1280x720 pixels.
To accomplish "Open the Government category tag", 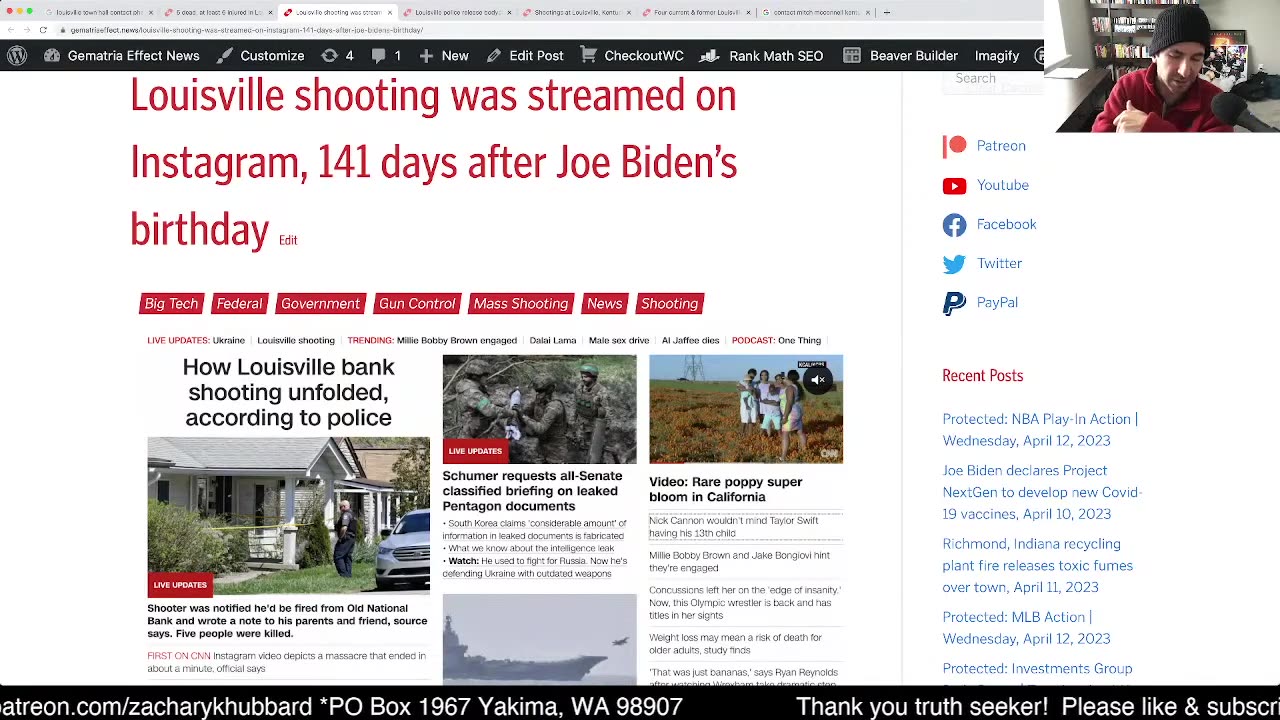I will 320,303.
